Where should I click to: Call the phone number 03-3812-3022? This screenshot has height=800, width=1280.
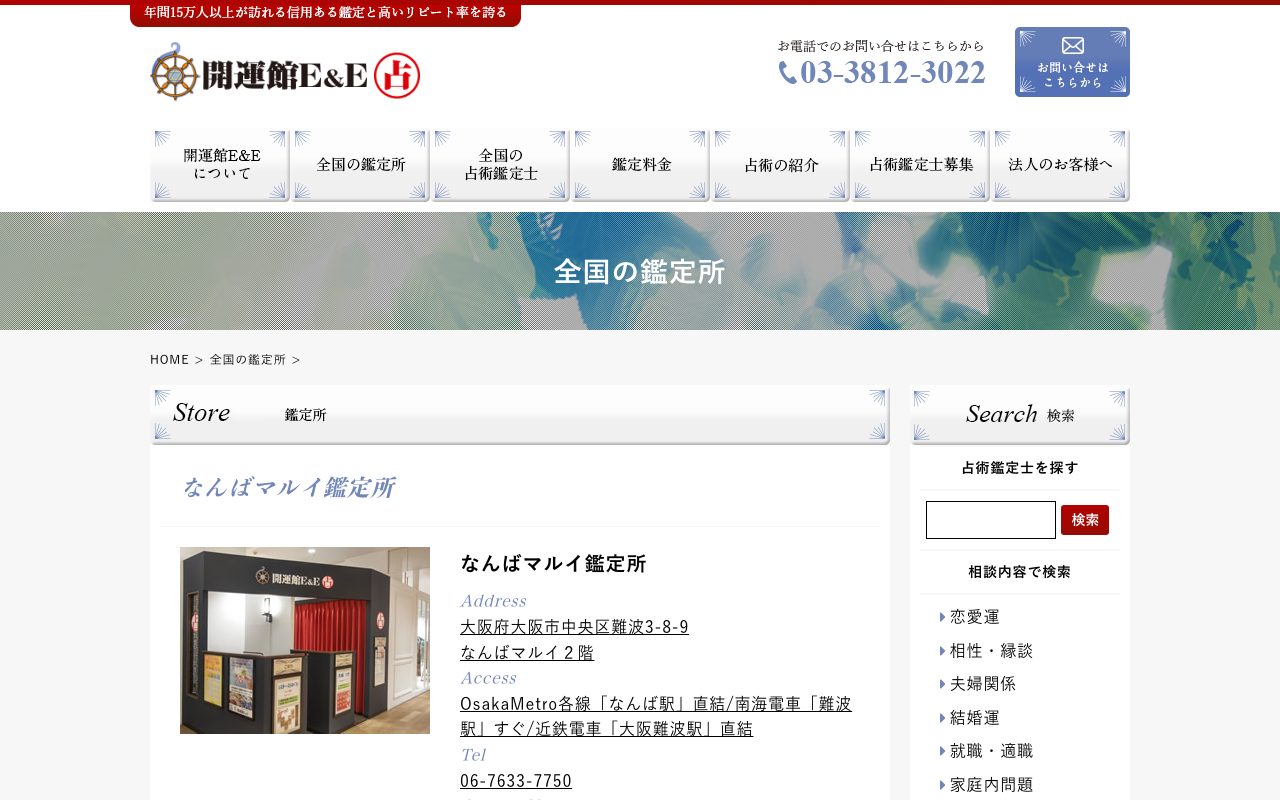[x=882, y=73]
